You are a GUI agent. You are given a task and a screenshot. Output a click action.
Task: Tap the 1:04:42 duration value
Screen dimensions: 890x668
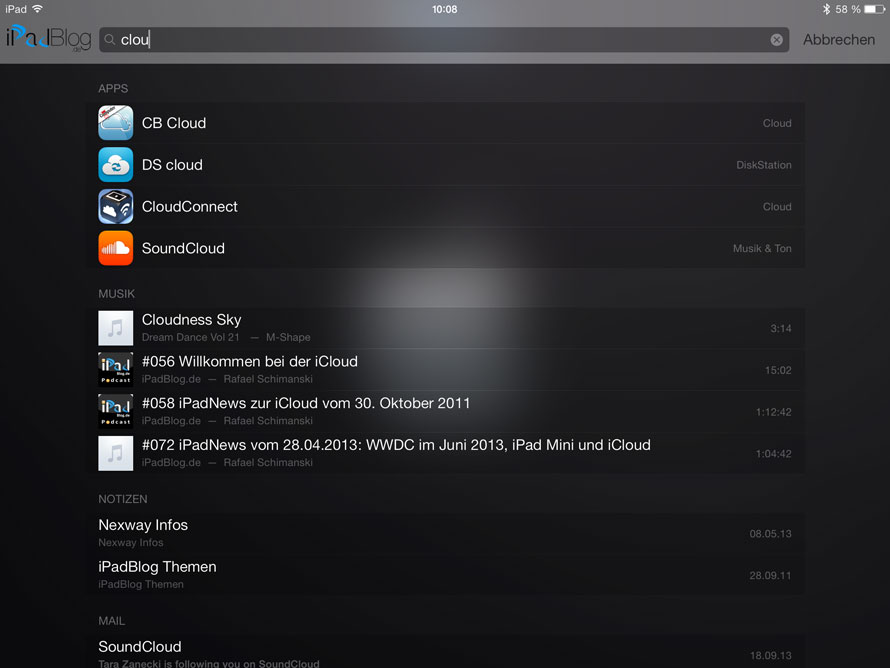pyautogui.click(x=773, y=453)
